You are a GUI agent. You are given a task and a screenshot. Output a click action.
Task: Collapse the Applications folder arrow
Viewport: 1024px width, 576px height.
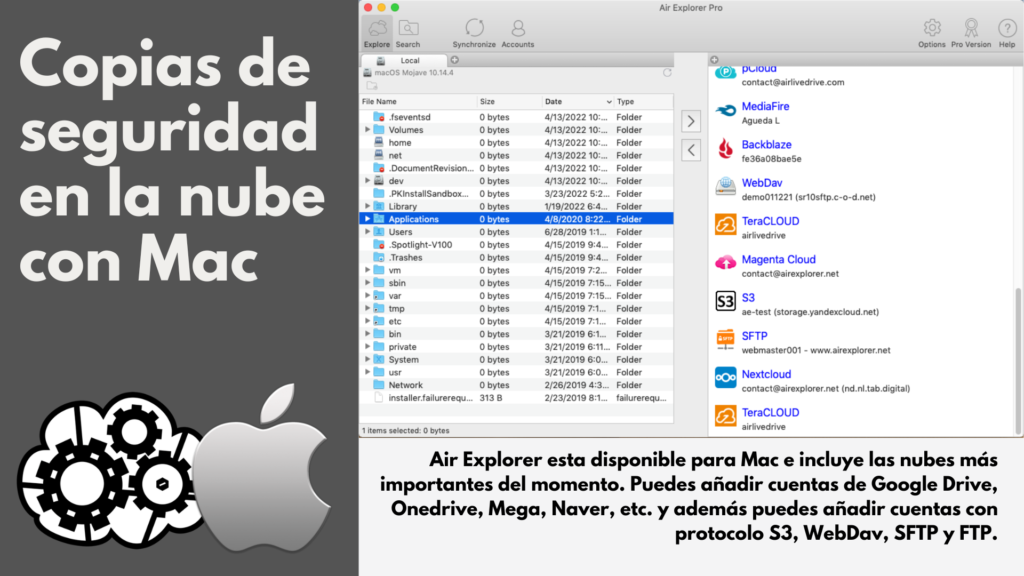coord(368,219)
